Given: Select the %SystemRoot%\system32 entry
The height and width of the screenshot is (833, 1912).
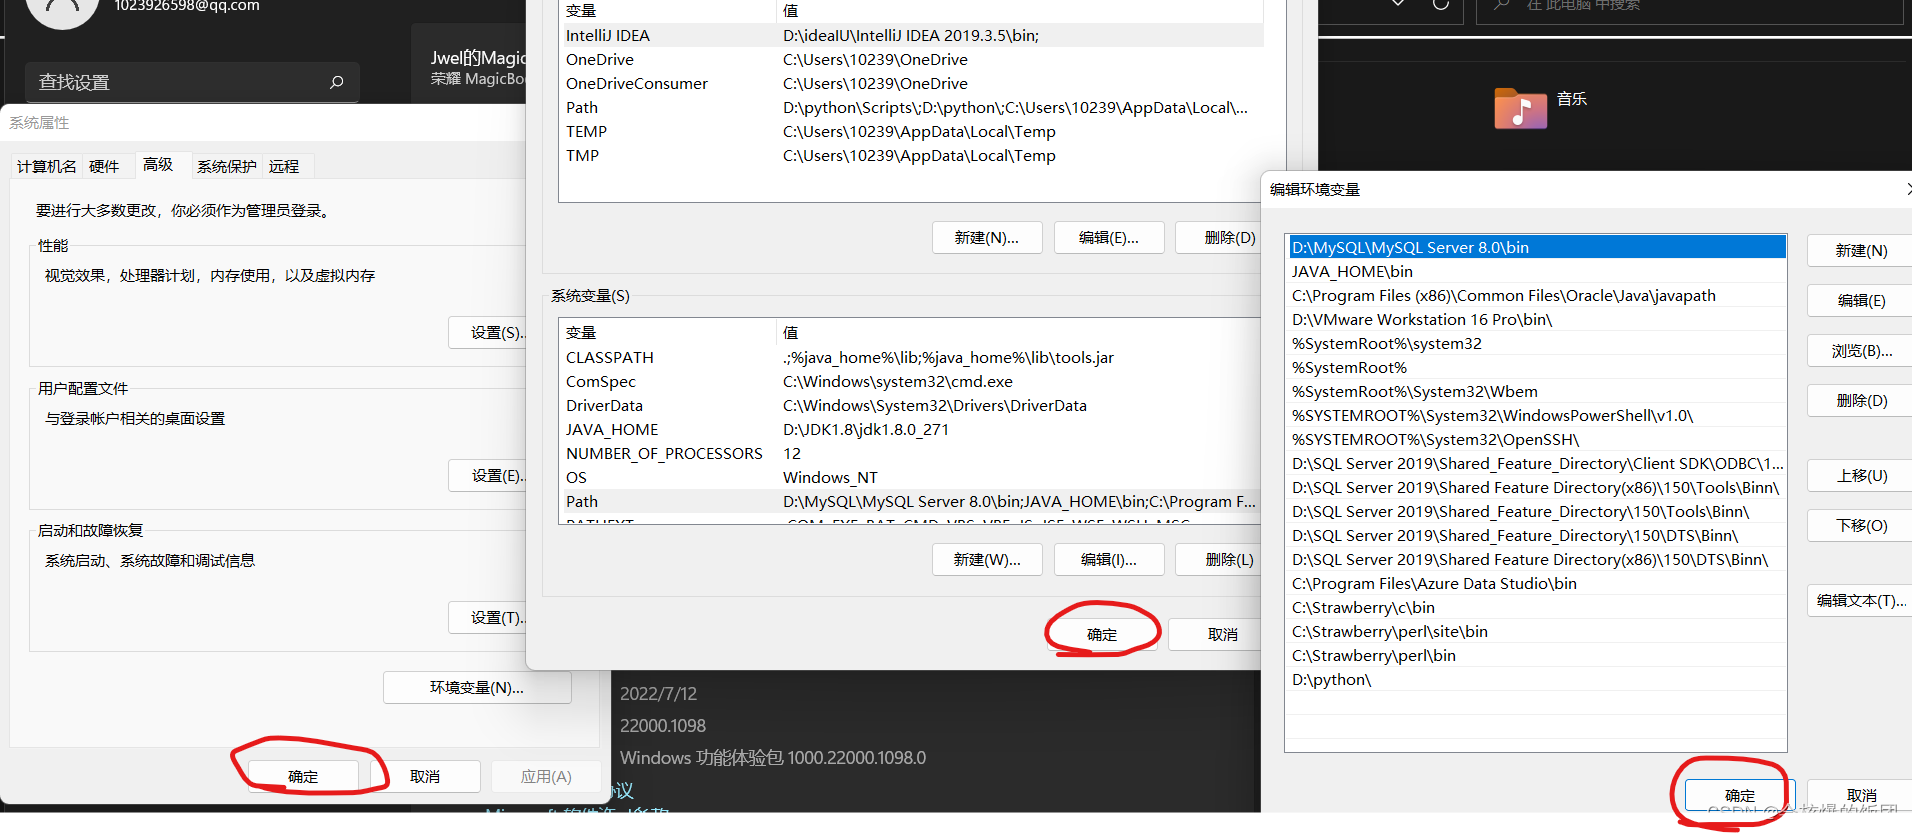Looking at the screenshot, I should [1537, 343].
